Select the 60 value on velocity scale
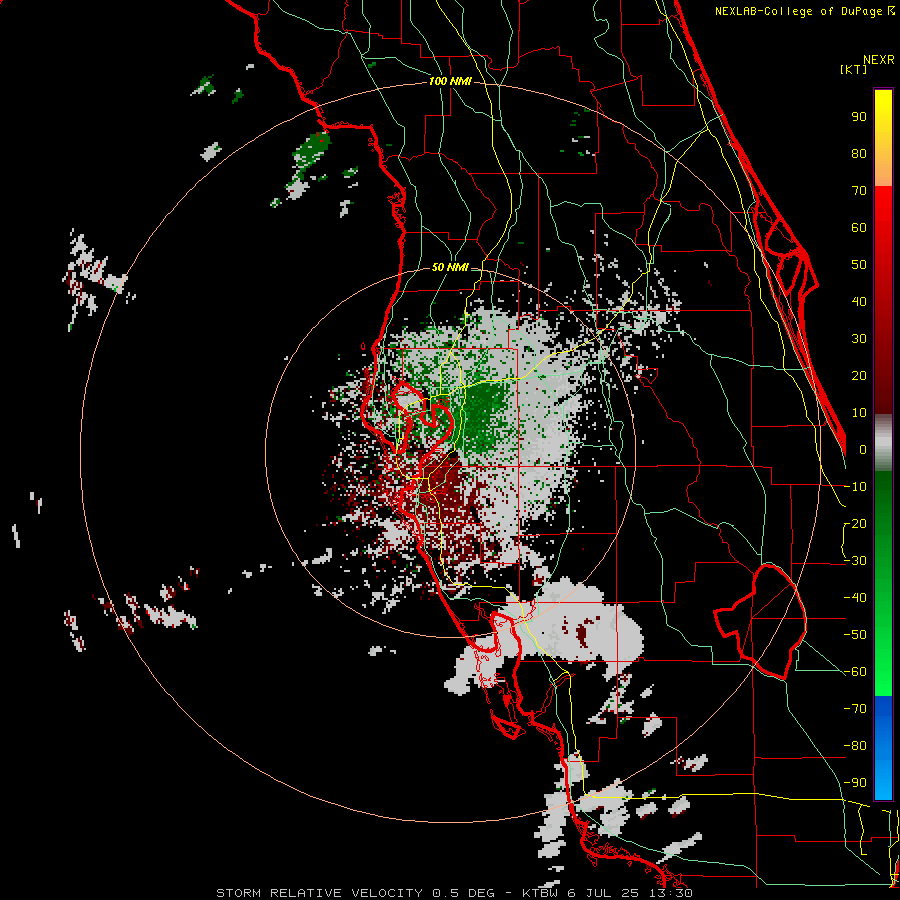Image resolution: width=900 pixels, height=900 pixels. point(859,227)
